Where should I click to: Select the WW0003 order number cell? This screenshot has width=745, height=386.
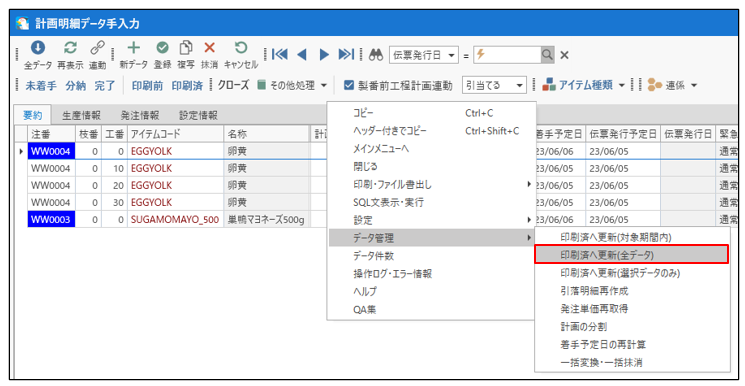pyautogui.click(x=51, y=220)
